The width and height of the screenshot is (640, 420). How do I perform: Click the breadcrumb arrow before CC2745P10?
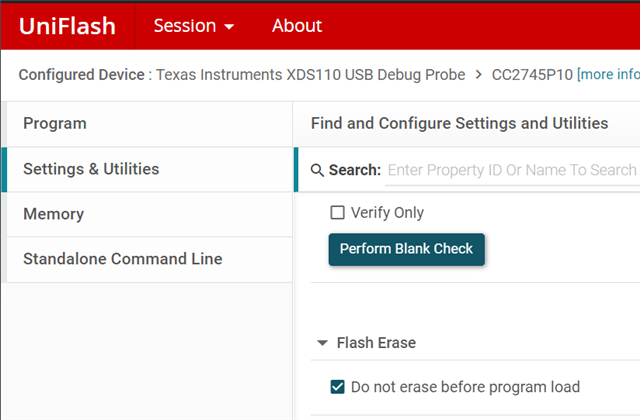(479, 75)
